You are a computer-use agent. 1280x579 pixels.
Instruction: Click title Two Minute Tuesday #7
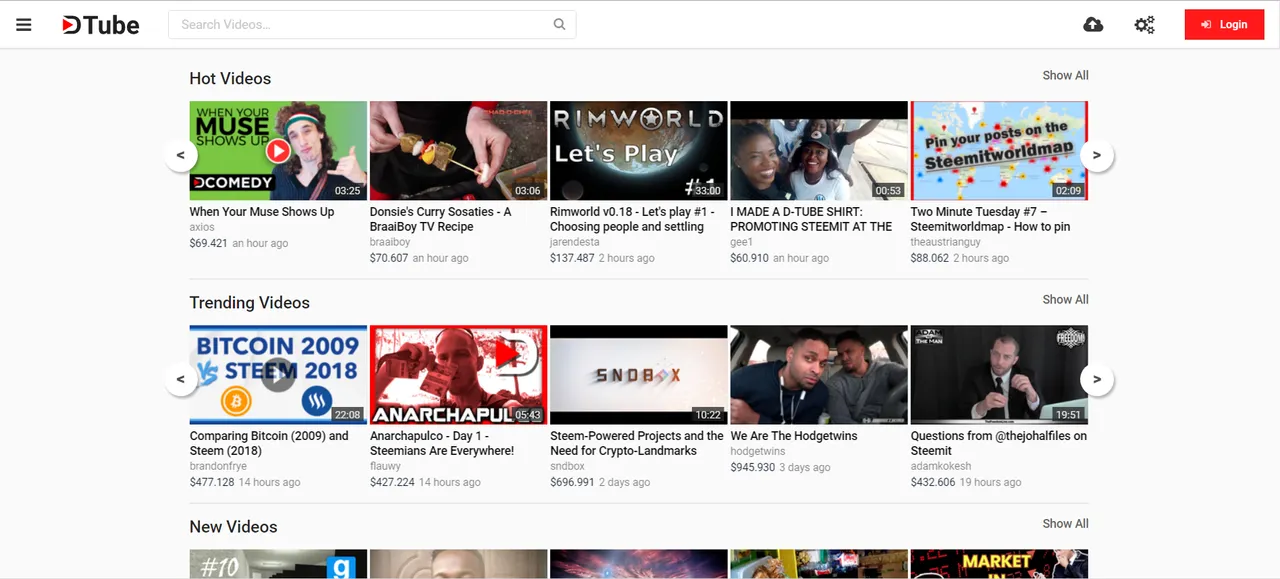[990, 219]
